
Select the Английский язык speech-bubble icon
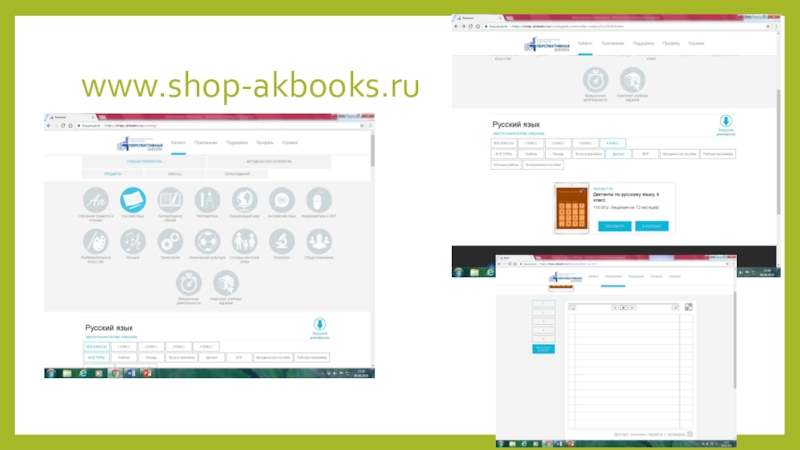click(x=282, y=199)
